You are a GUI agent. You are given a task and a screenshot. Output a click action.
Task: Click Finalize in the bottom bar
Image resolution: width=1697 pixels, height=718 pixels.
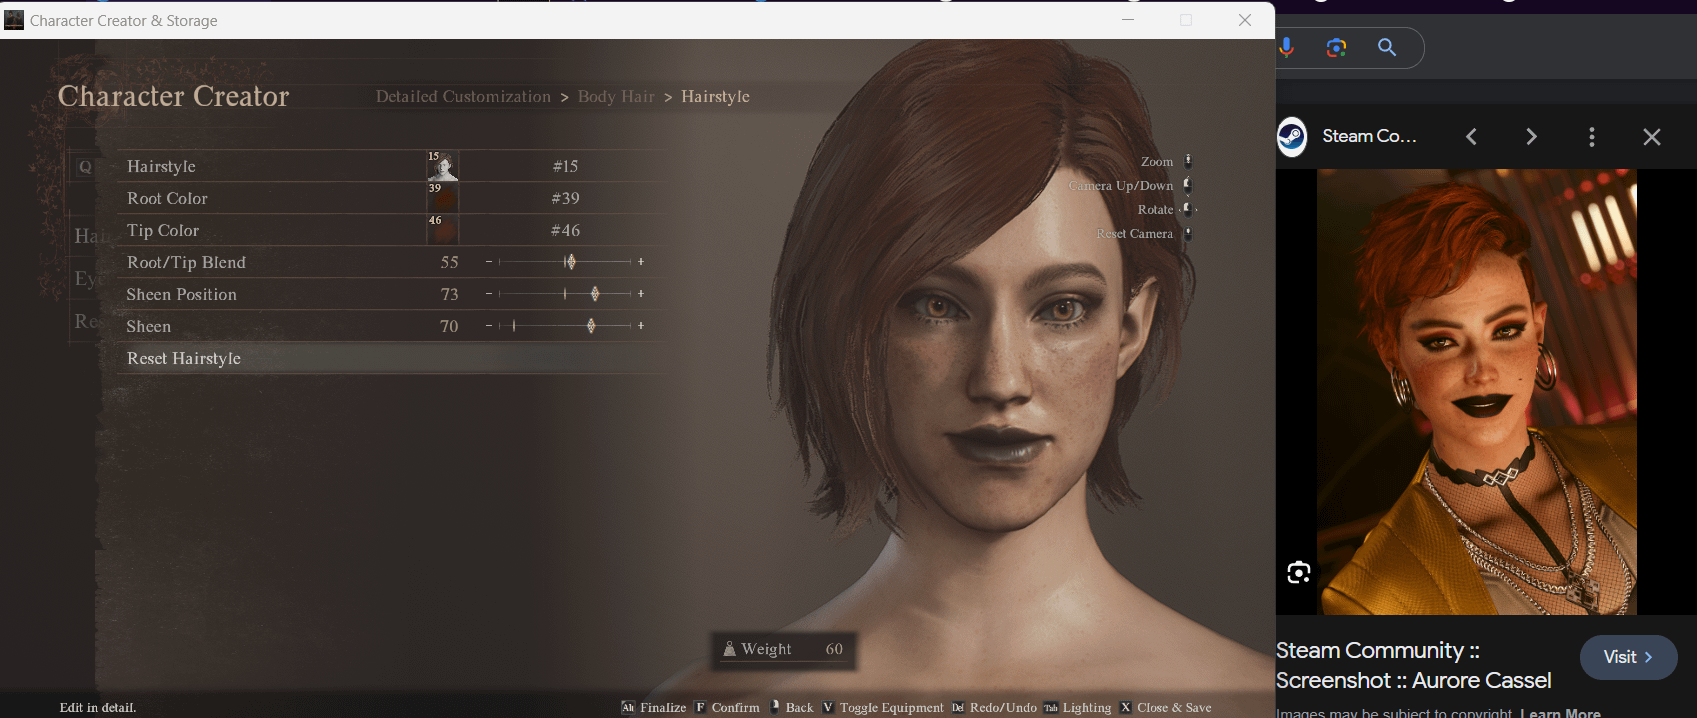click(x=663, y=707)
